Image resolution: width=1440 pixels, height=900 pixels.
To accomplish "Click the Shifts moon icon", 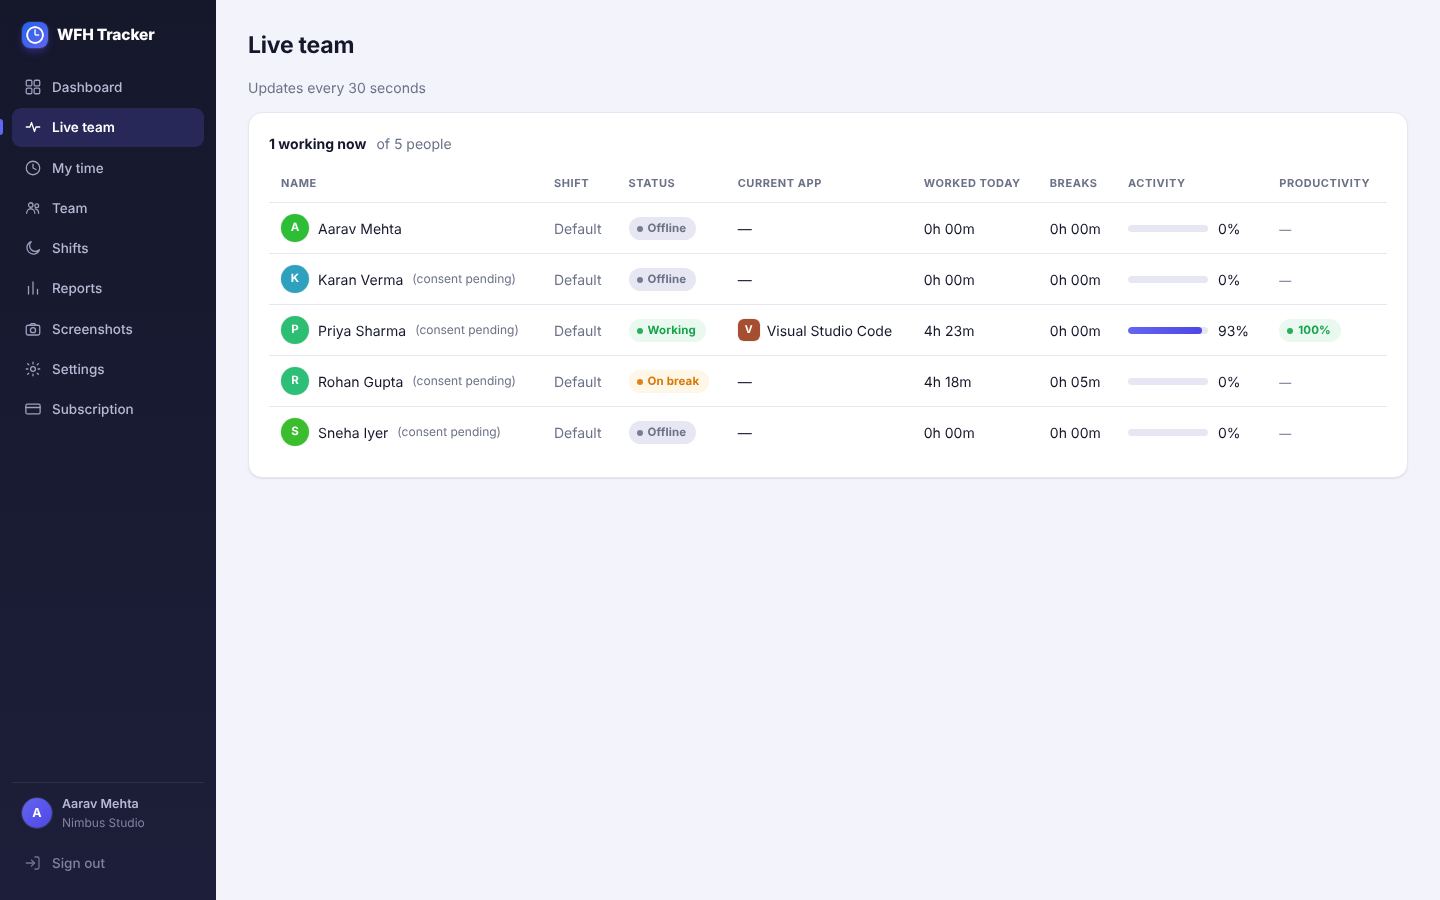I will [33, 248].
